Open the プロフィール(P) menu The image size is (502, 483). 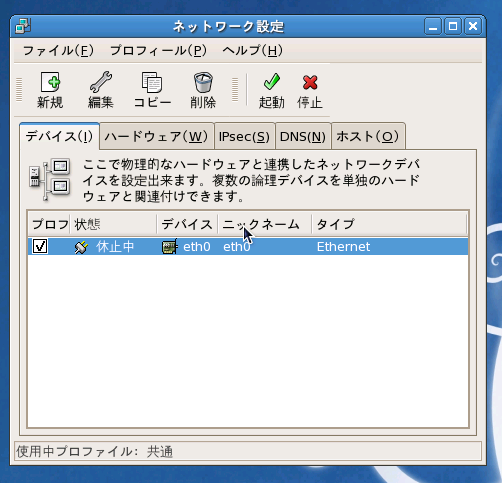[158, 51]
